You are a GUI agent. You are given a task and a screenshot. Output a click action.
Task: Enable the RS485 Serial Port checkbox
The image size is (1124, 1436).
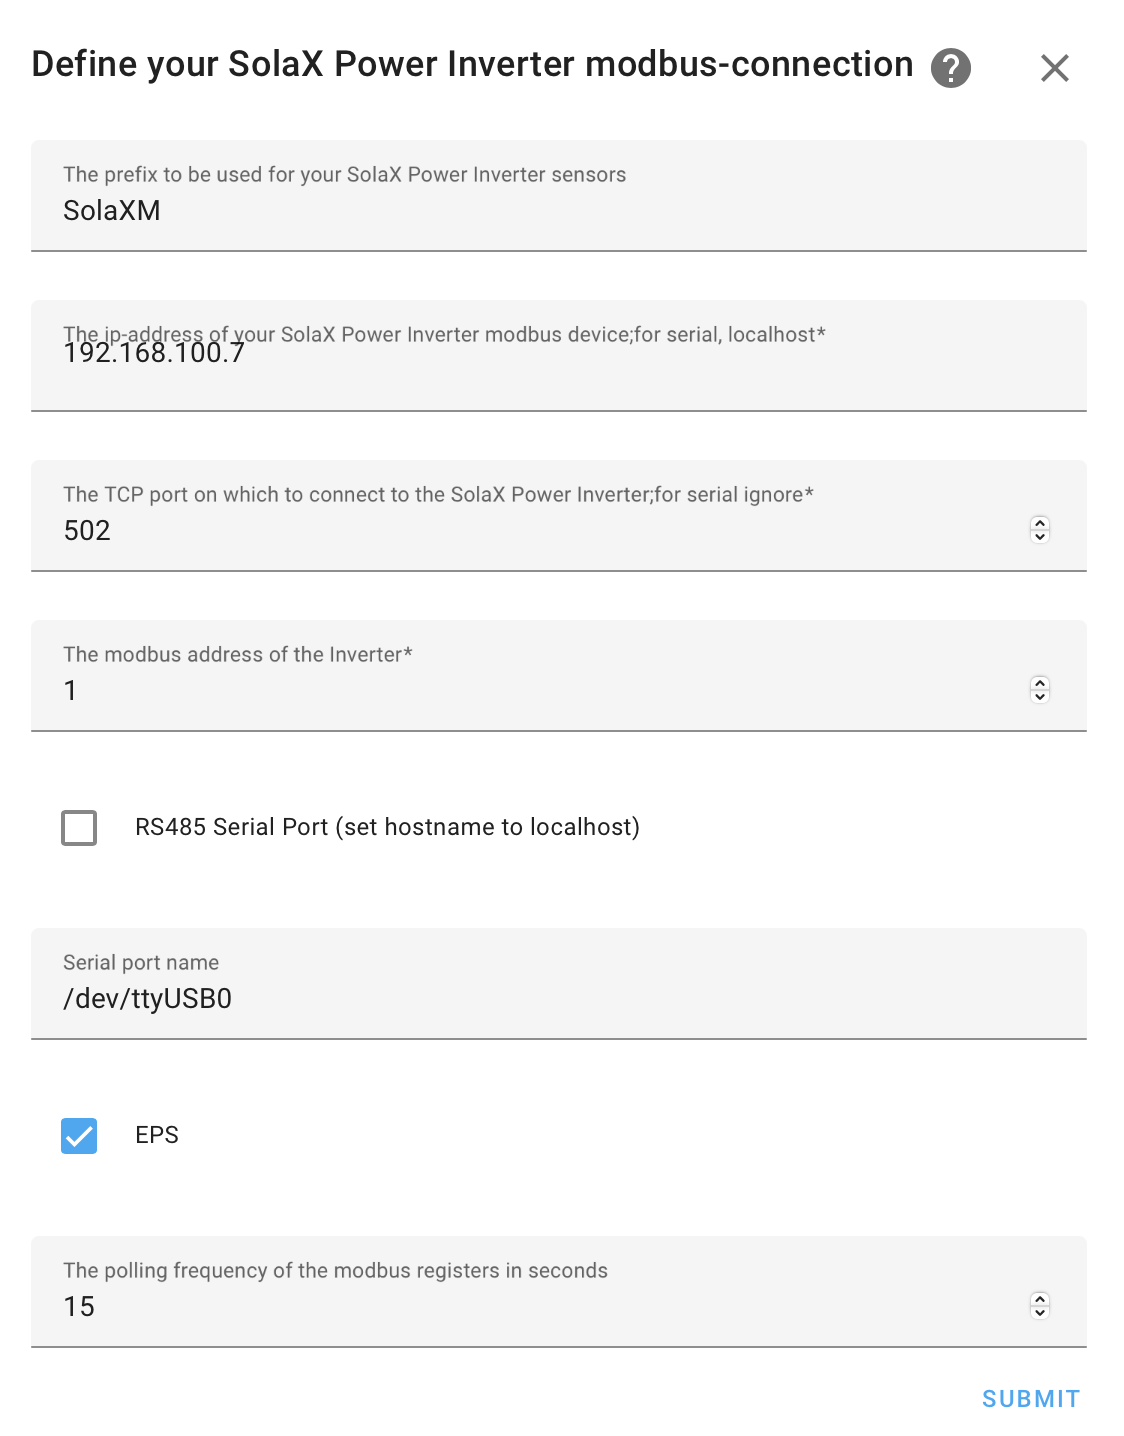pyautogui.click(x=79, y=828)
